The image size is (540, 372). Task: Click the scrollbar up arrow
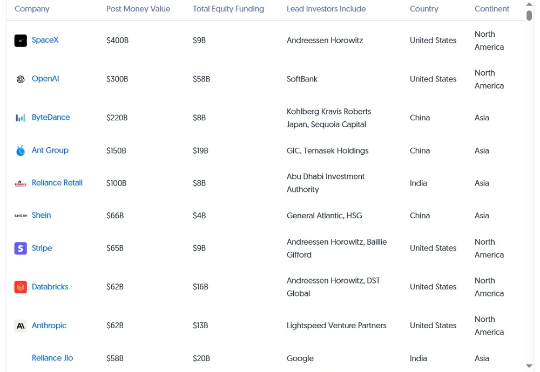point(529,4)
